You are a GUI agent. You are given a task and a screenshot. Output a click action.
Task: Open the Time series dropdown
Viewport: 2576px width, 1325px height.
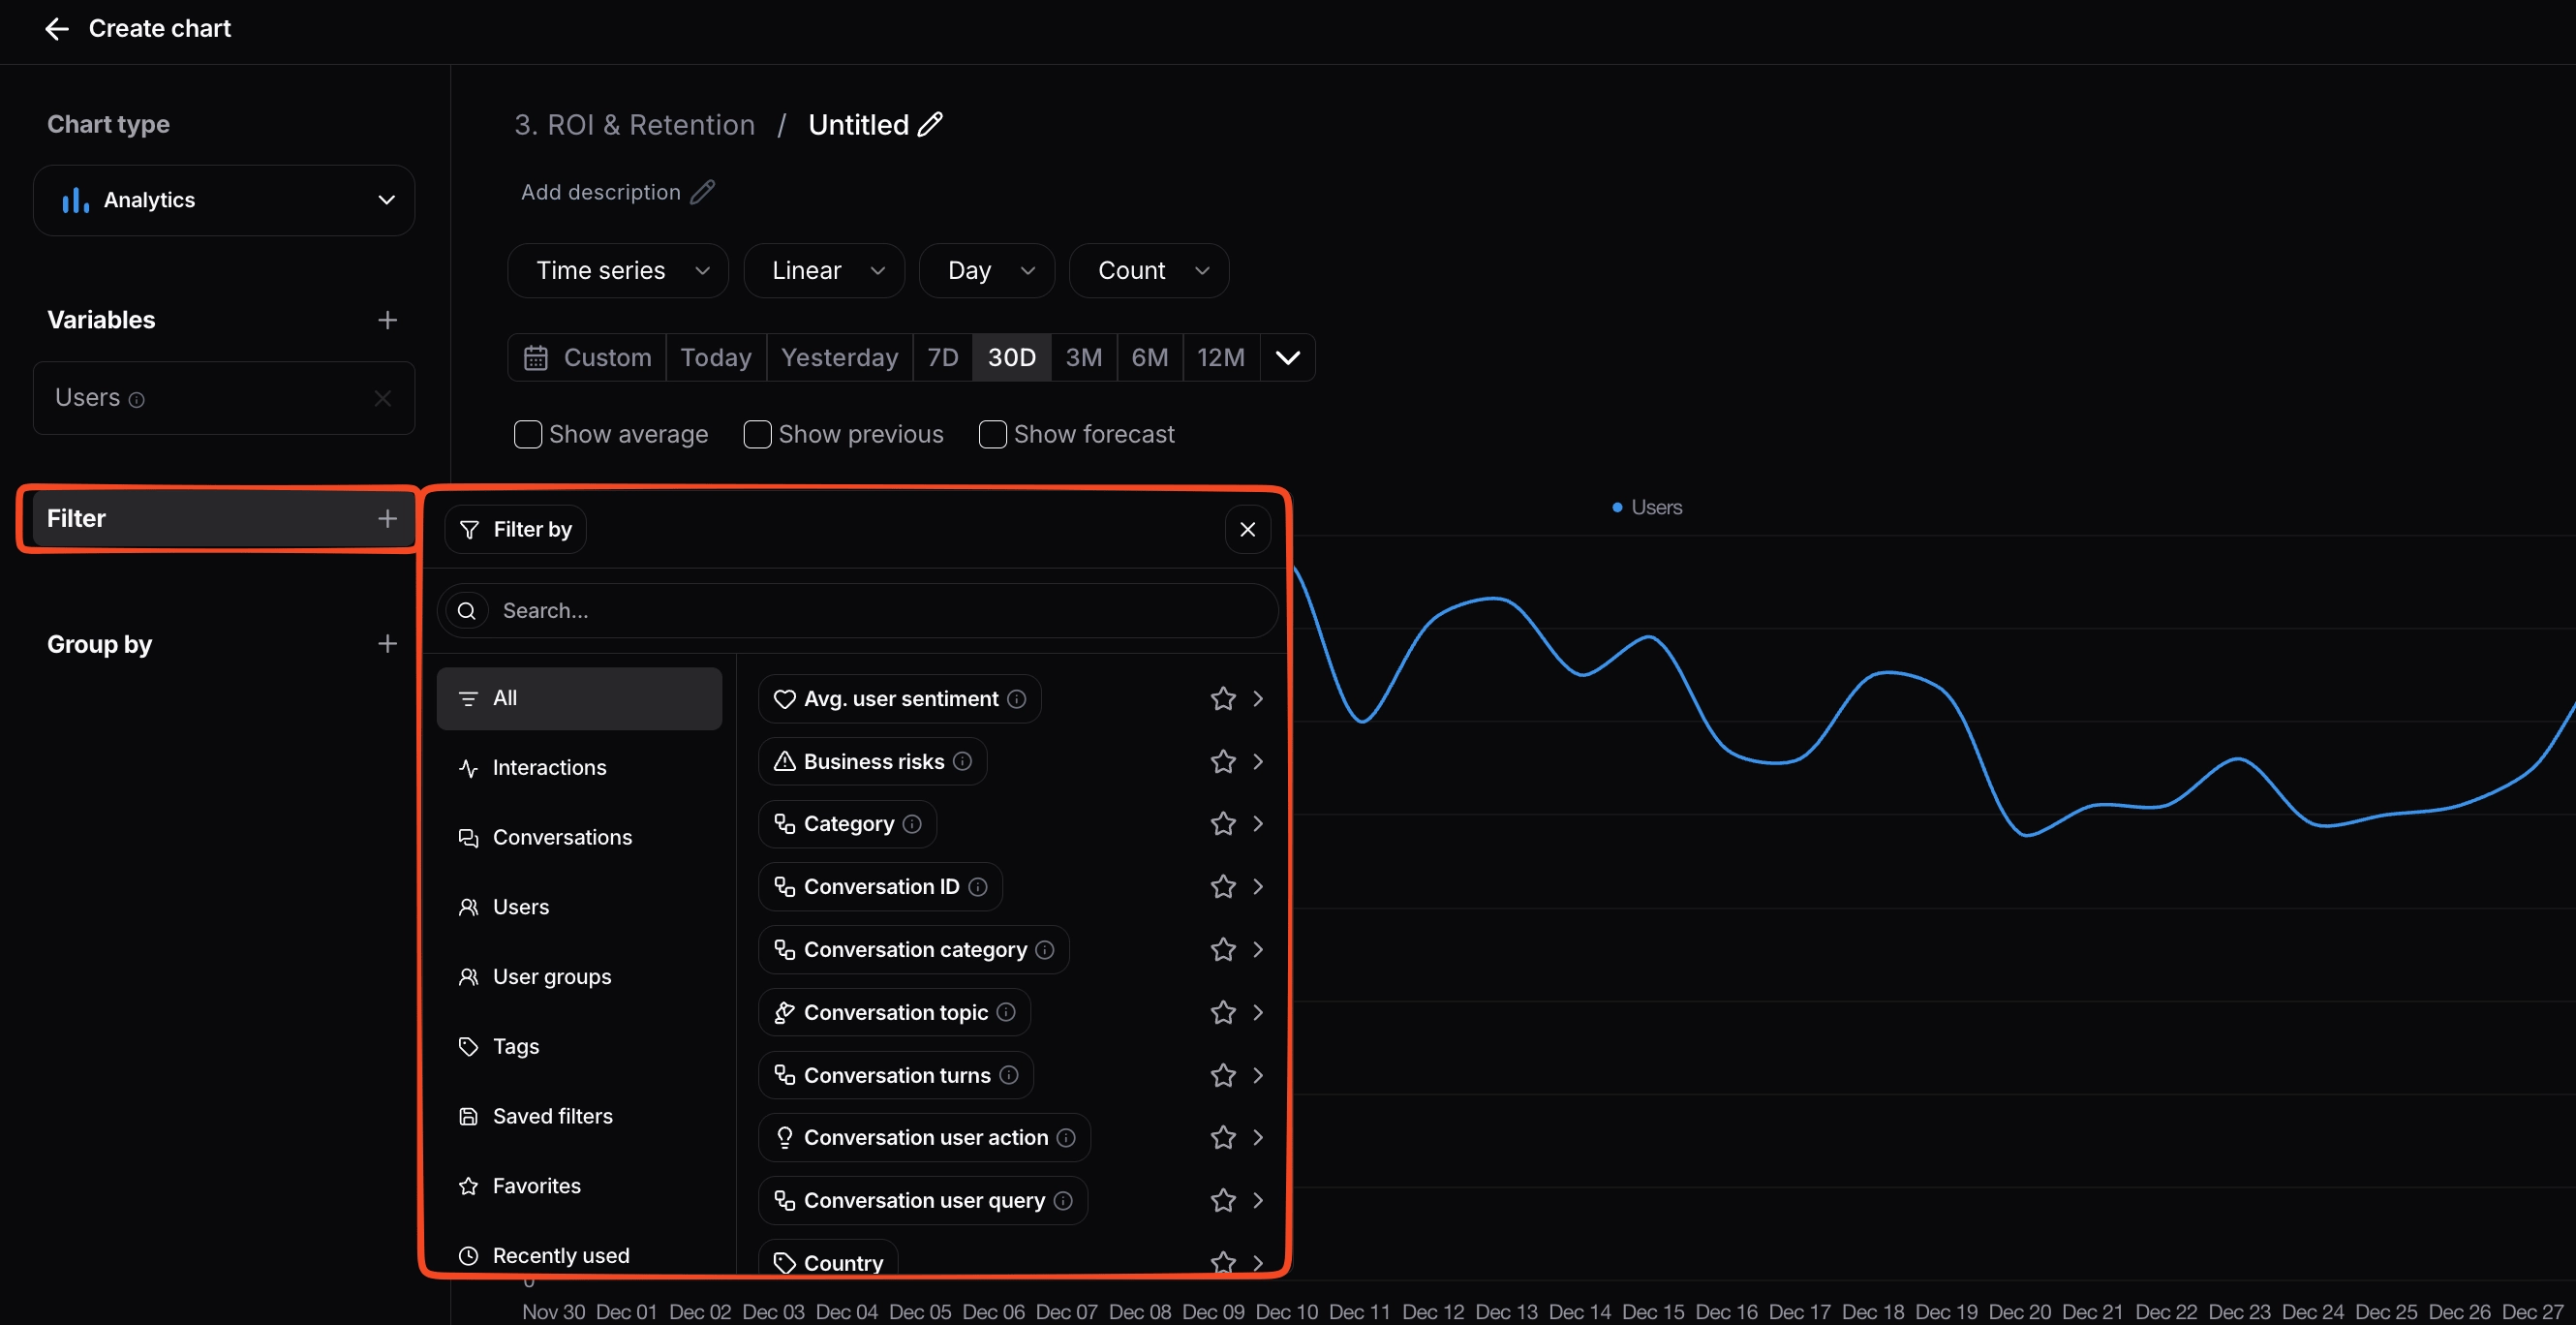click(618, 270)
